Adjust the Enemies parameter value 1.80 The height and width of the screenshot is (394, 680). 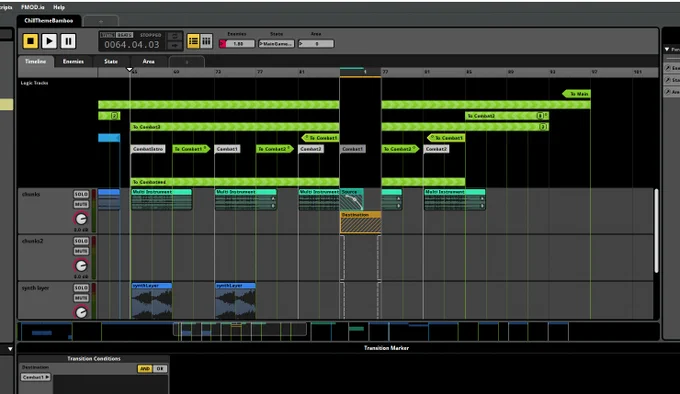pos(237,44)
